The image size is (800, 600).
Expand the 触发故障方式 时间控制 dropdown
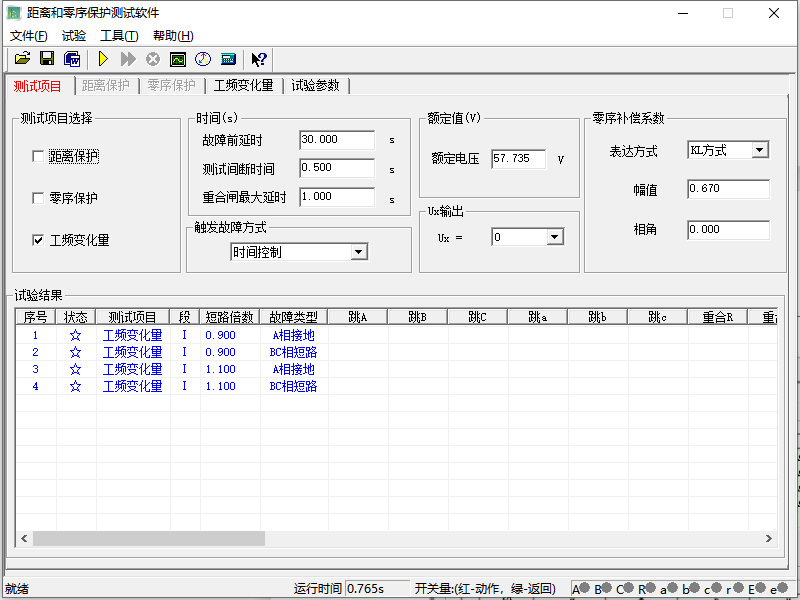(x=359, y=252)
